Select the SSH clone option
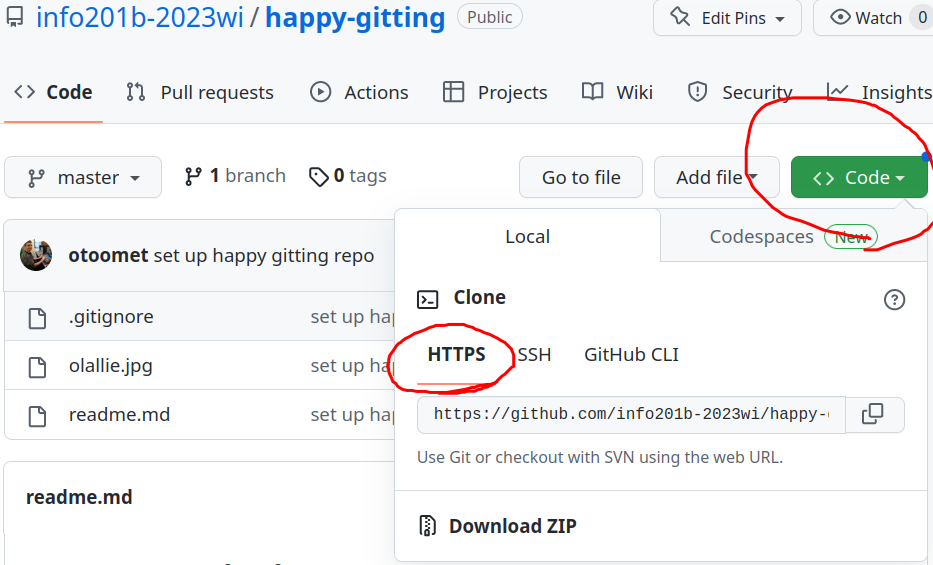 point(534,354)
